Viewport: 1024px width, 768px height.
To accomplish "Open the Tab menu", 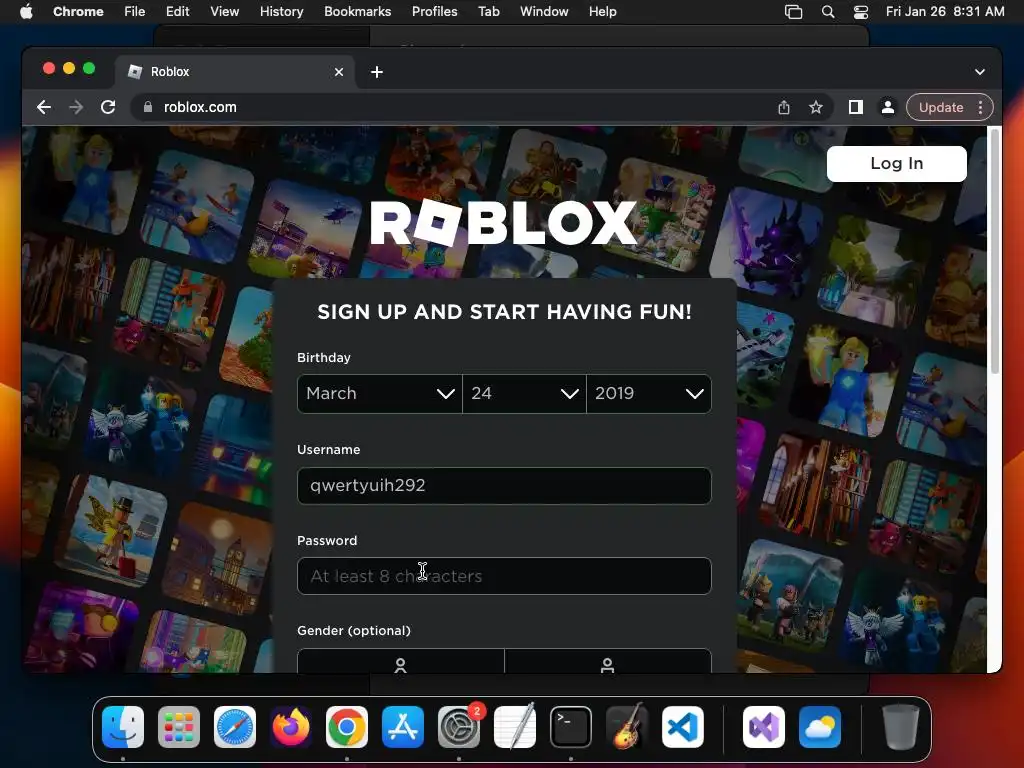I will [488, 12].
